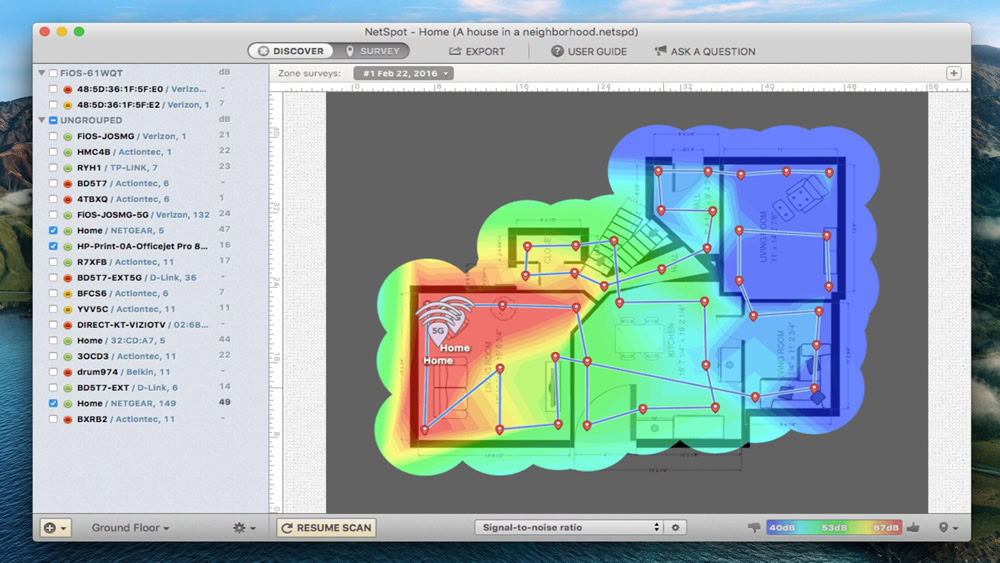Click the Export share icon

coord(455,51)
